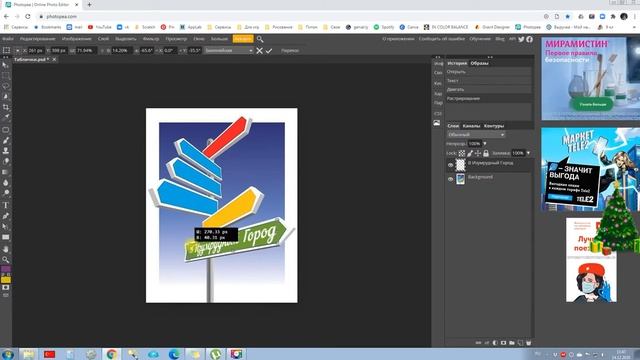Open tool preset arrow in options bar
The width and height of the screenshot is (640, 360).
click(x=18, y=51)
